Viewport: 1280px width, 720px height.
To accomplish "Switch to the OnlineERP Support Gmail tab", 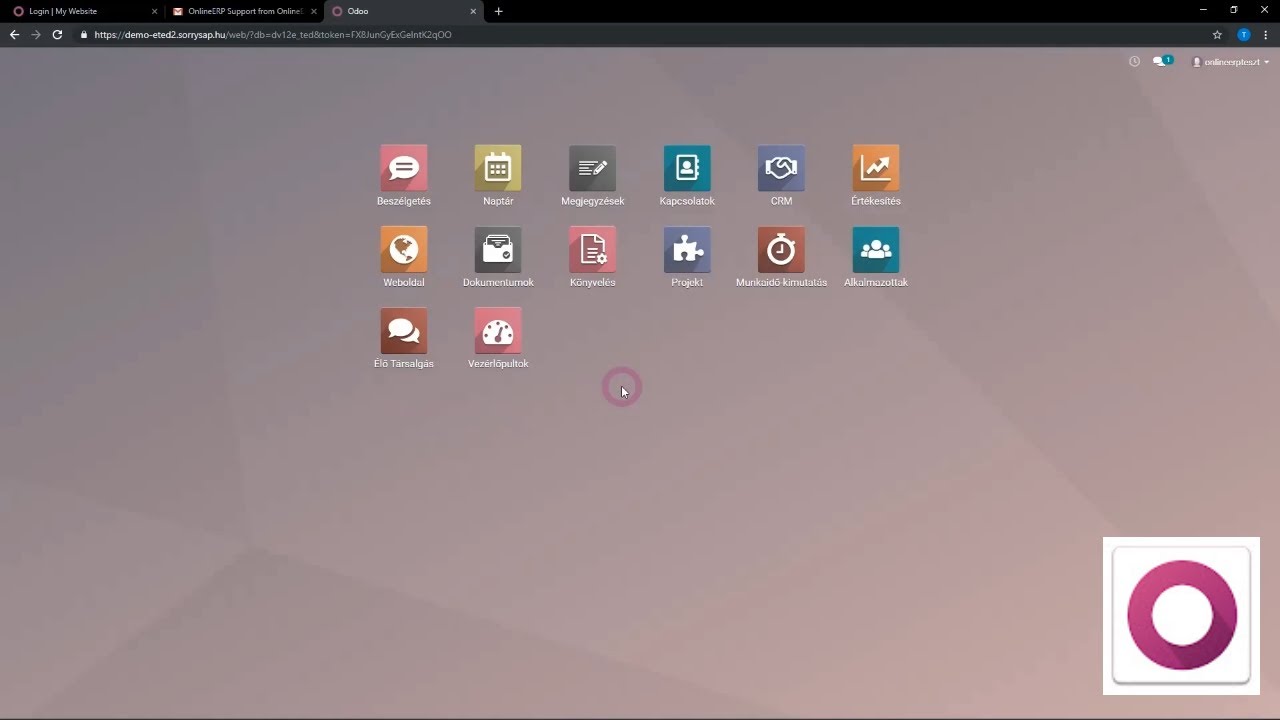I will click(x=243, y=11).
